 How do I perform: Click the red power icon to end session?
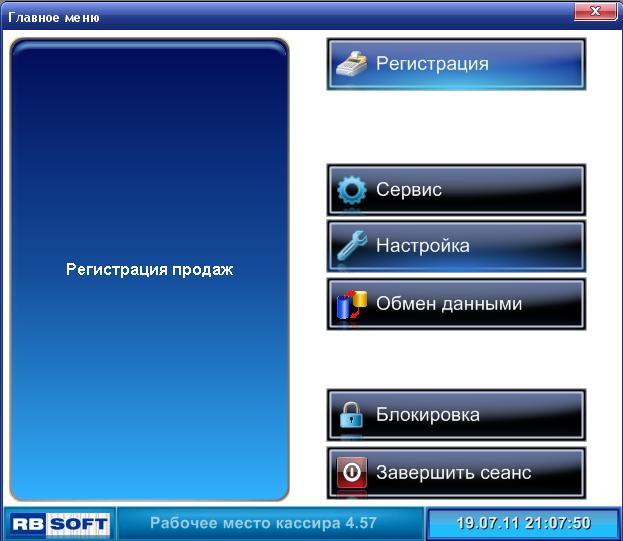click(351, 472)
